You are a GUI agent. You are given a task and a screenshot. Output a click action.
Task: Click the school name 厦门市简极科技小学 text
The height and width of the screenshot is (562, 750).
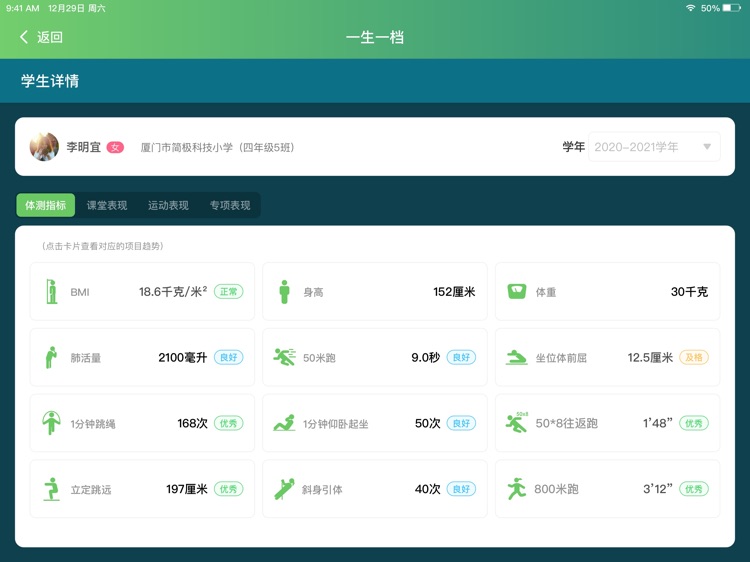[187, 147]
